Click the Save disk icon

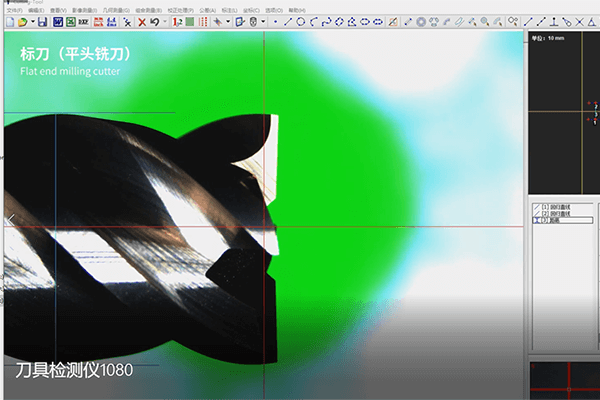coord(42,21)
